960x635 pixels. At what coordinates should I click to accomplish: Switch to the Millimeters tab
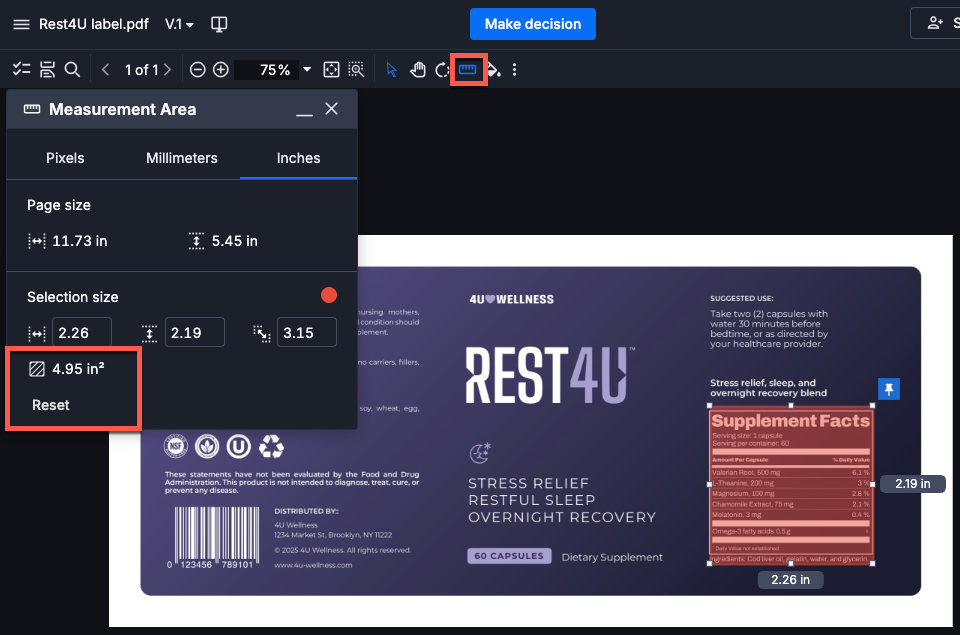[x=182, y=158]
